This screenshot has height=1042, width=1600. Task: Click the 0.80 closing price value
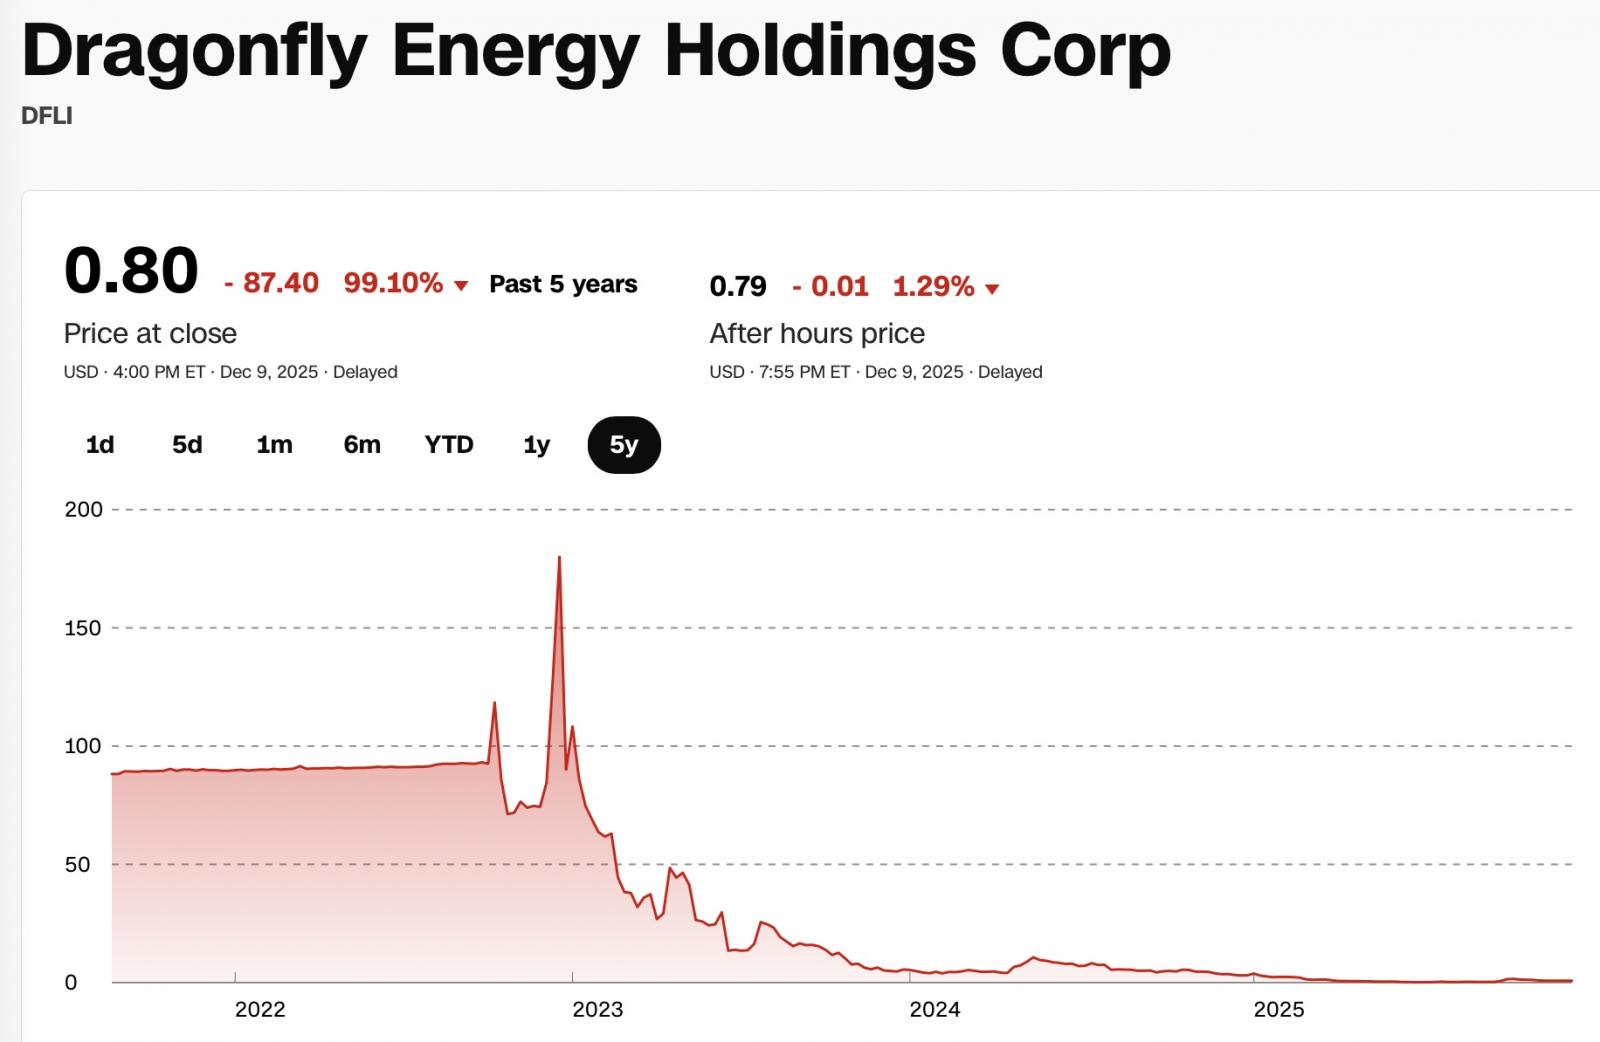tap(131, 272)
